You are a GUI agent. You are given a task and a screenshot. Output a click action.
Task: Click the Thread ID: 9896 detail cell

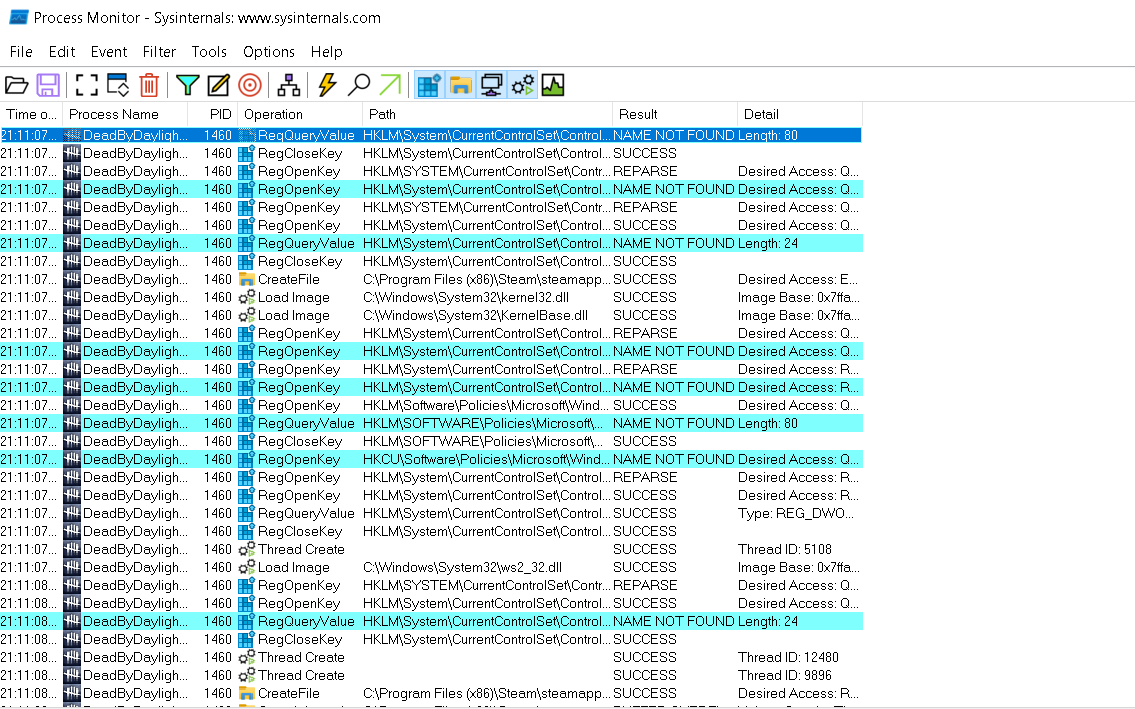(x=785, y=676)
